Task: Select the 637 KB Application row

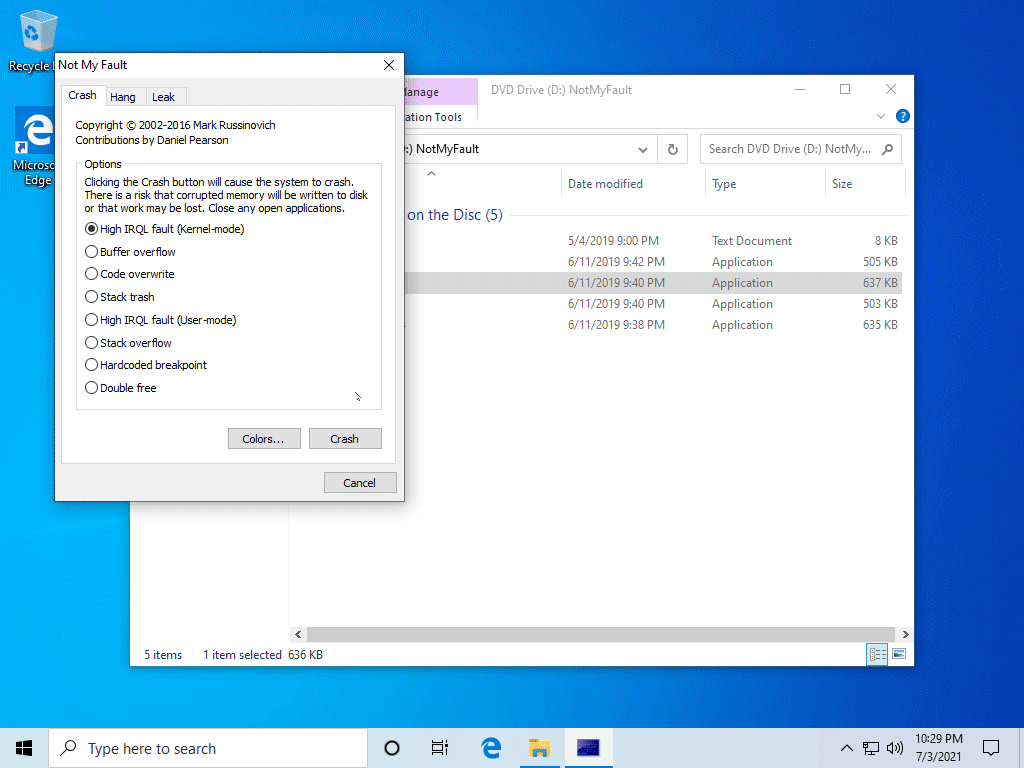Action: [655, 283]
